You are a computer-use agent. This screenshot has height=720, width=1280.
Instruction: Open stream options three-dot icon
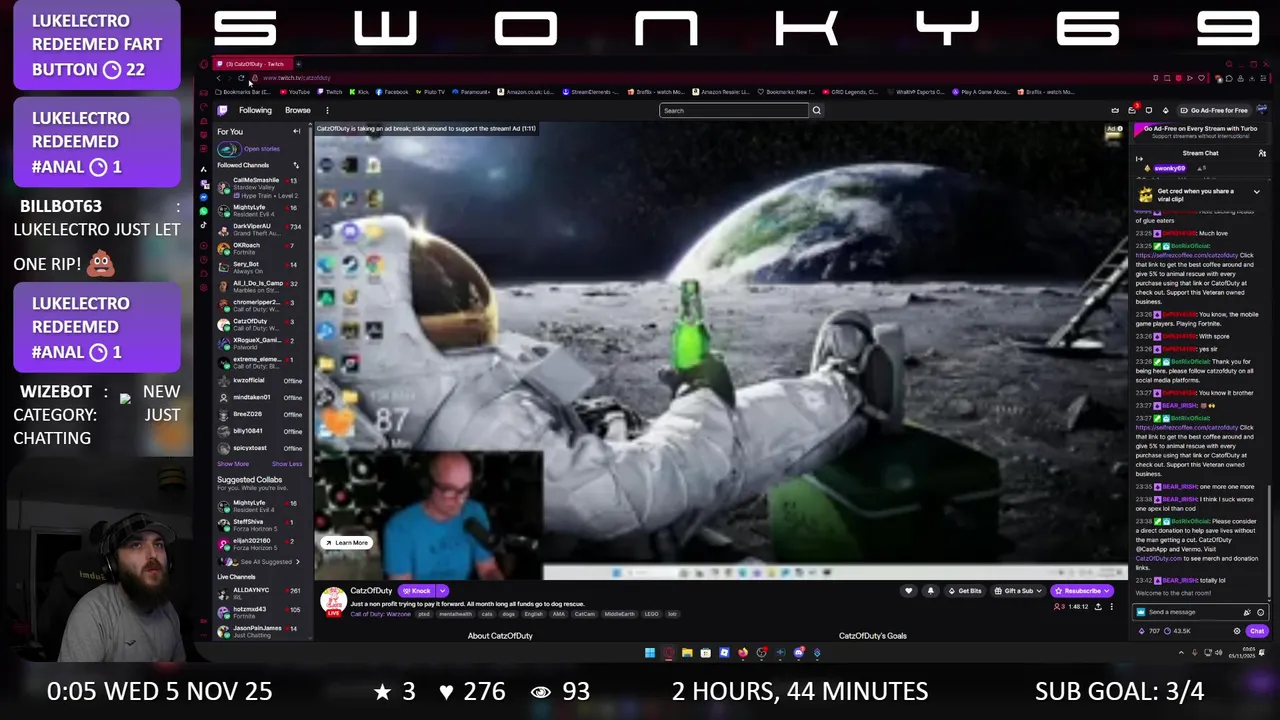1111,607
